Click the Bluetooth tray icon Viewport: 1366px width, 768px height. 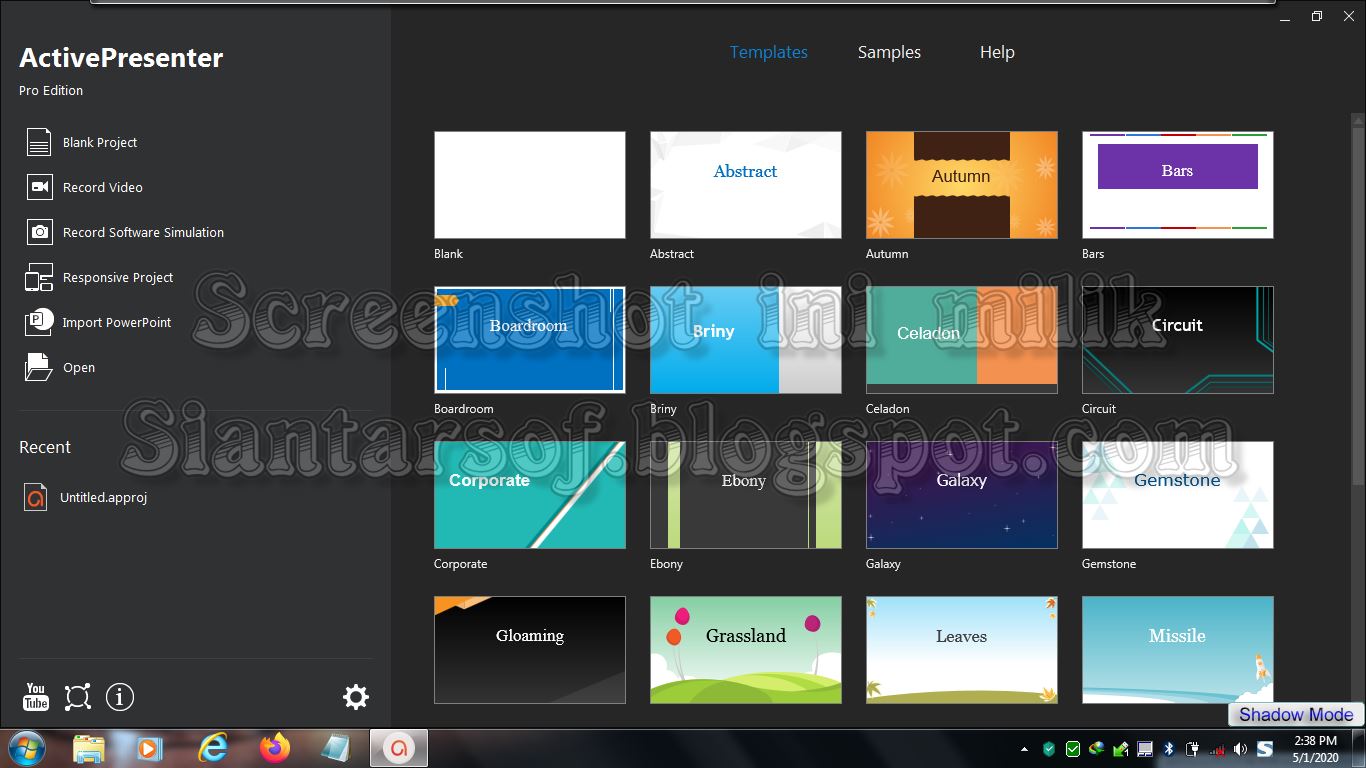tap(1168, 748)
